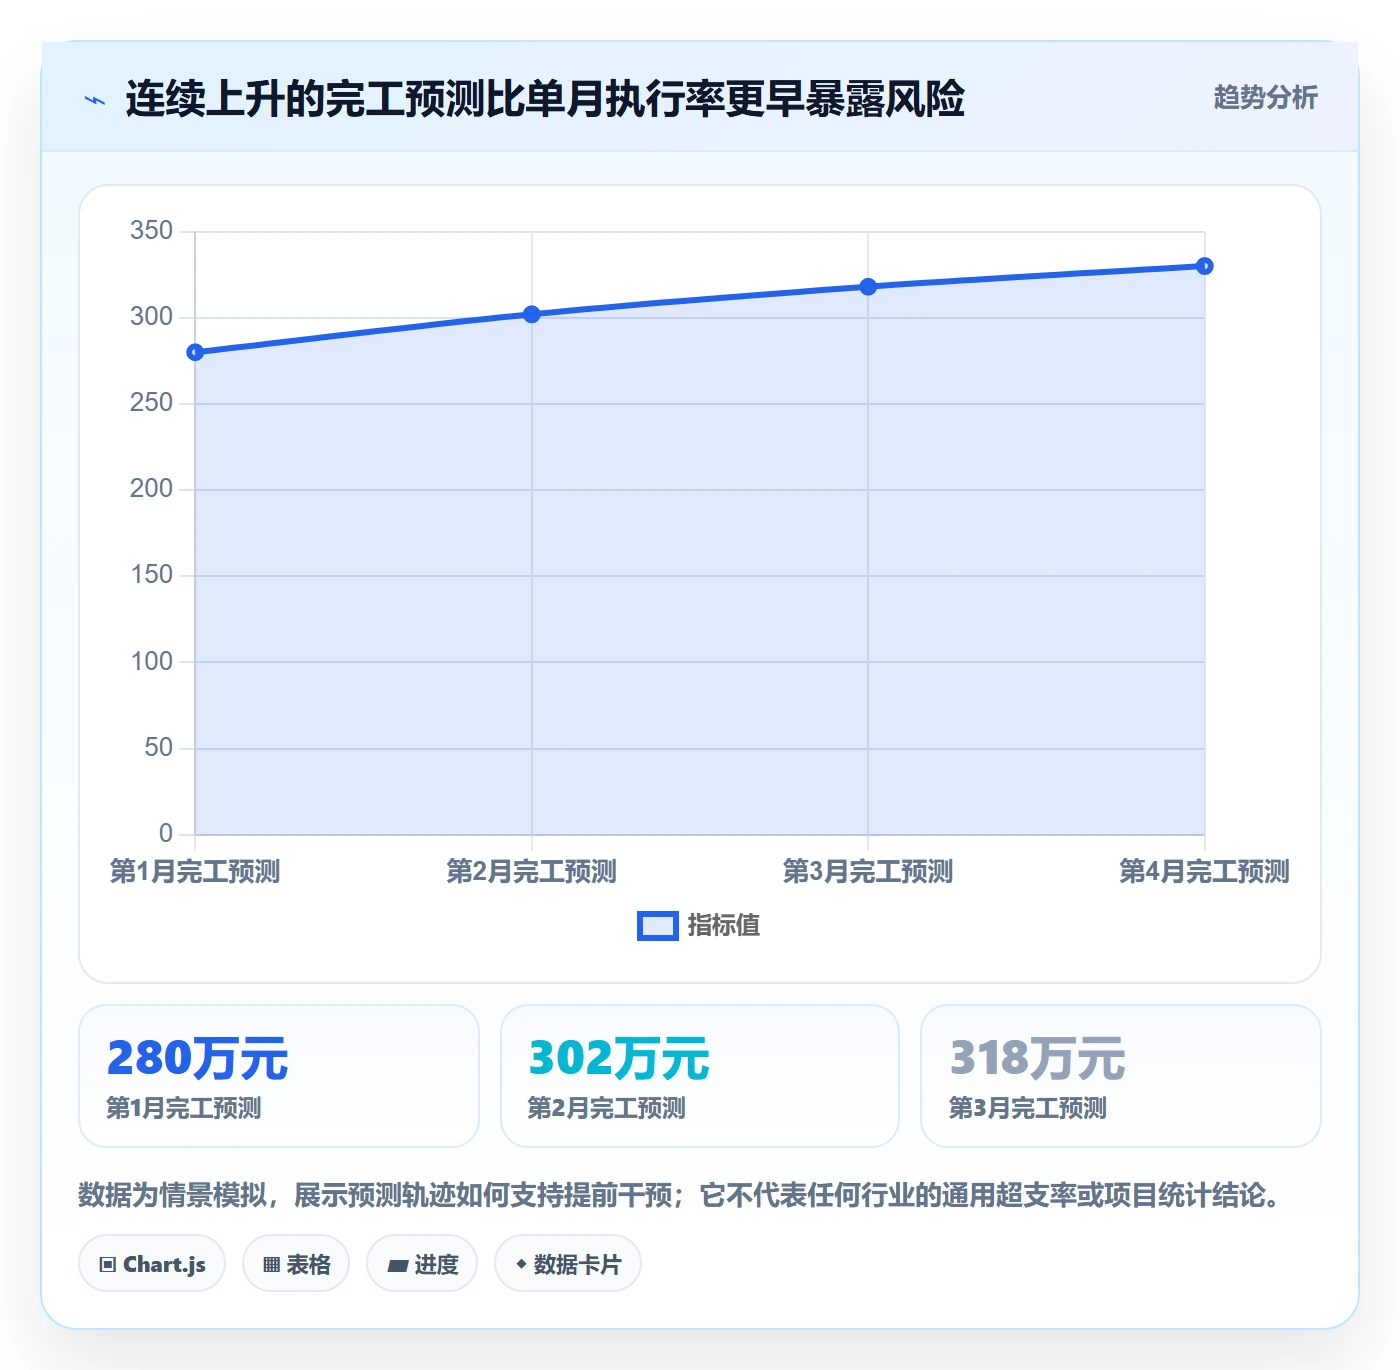The image size is (1400, 1370).
Task: Select the 趋势分析 label in the header
Action: point(1265,97)
